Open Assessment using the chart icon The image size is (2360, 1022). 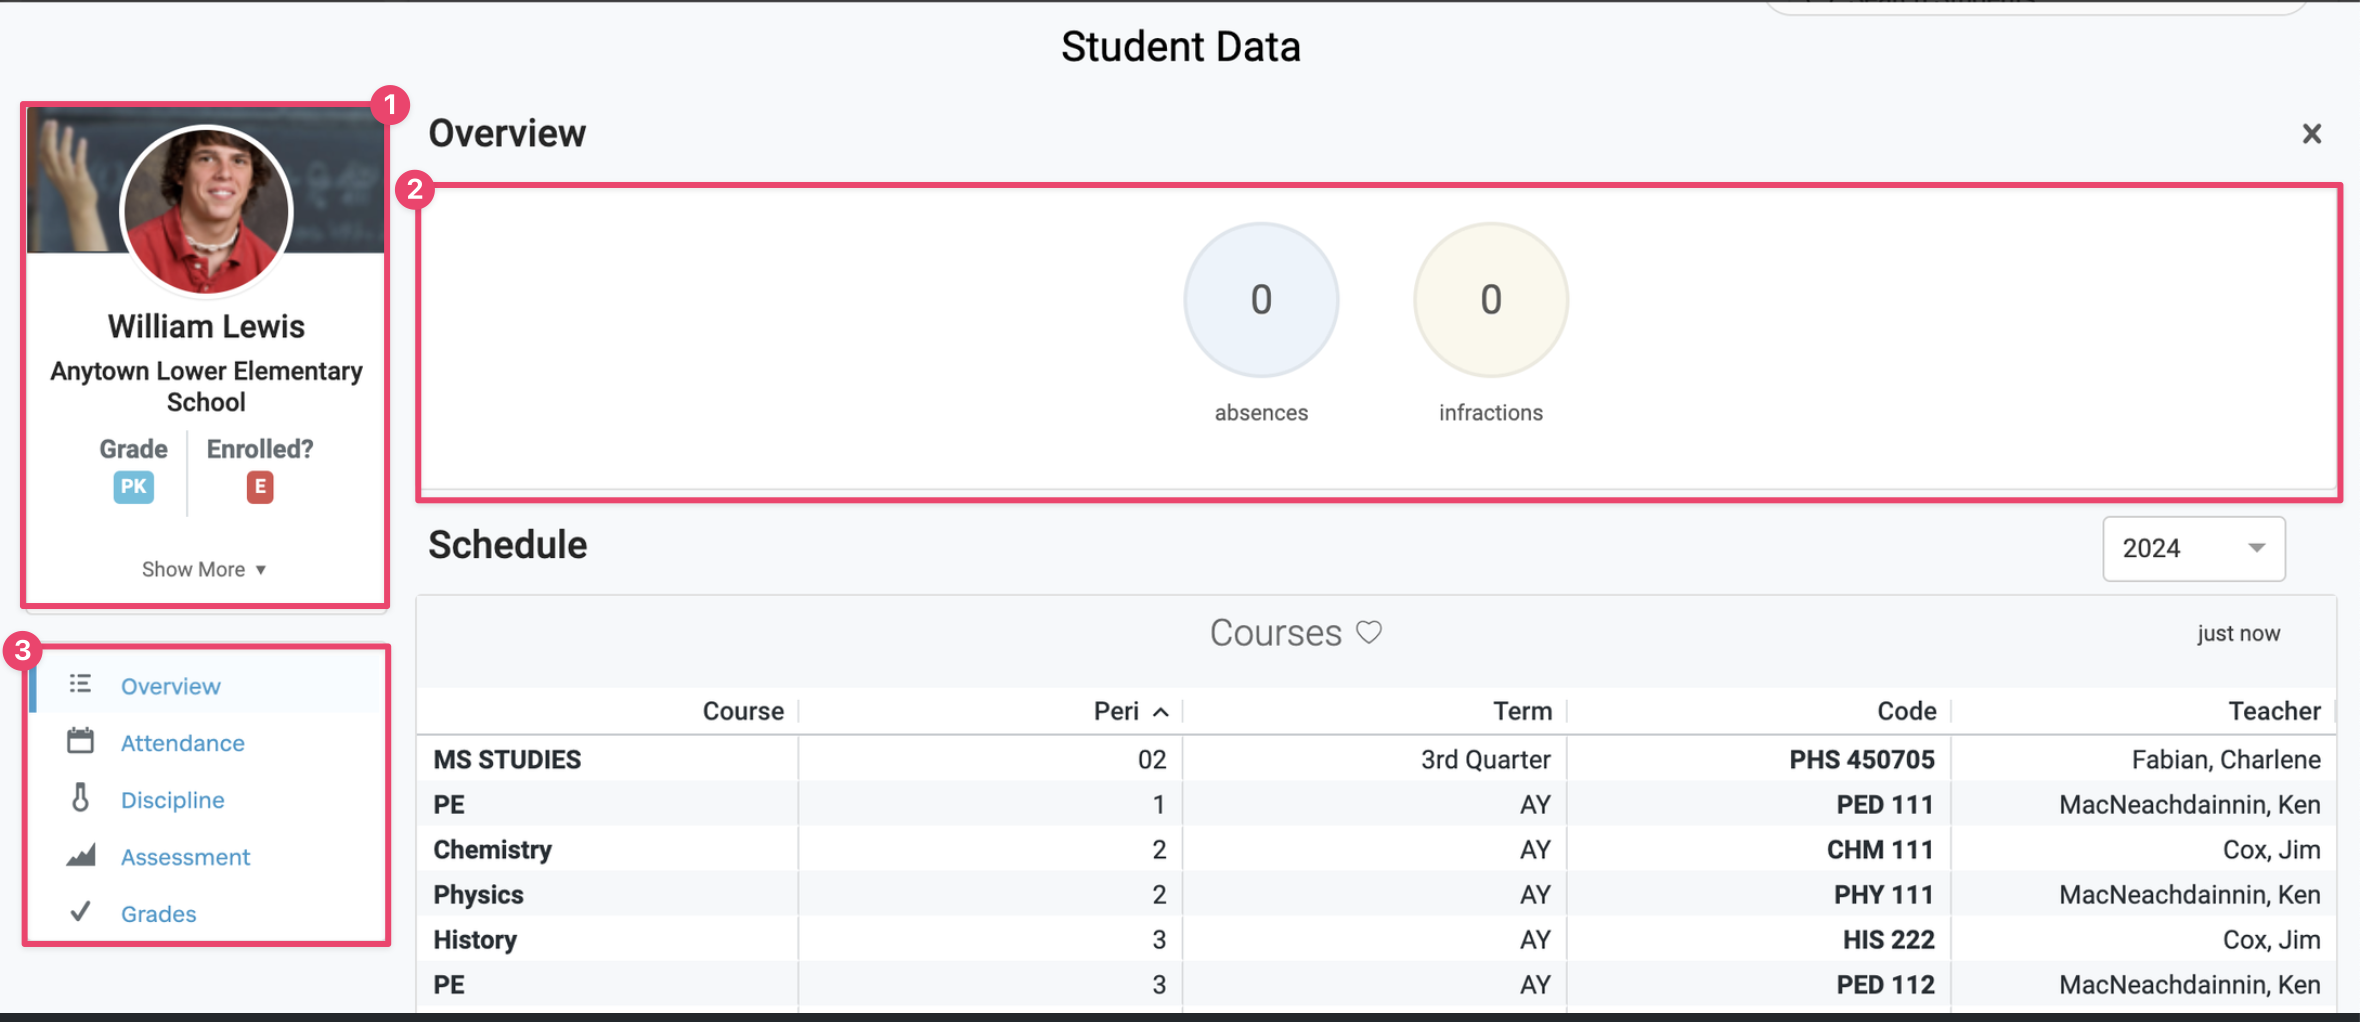point(80,855)
